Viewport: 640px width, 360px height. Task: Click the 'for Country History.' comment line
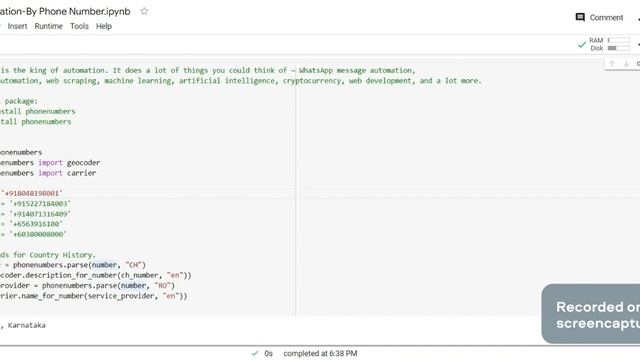(48, 255)
